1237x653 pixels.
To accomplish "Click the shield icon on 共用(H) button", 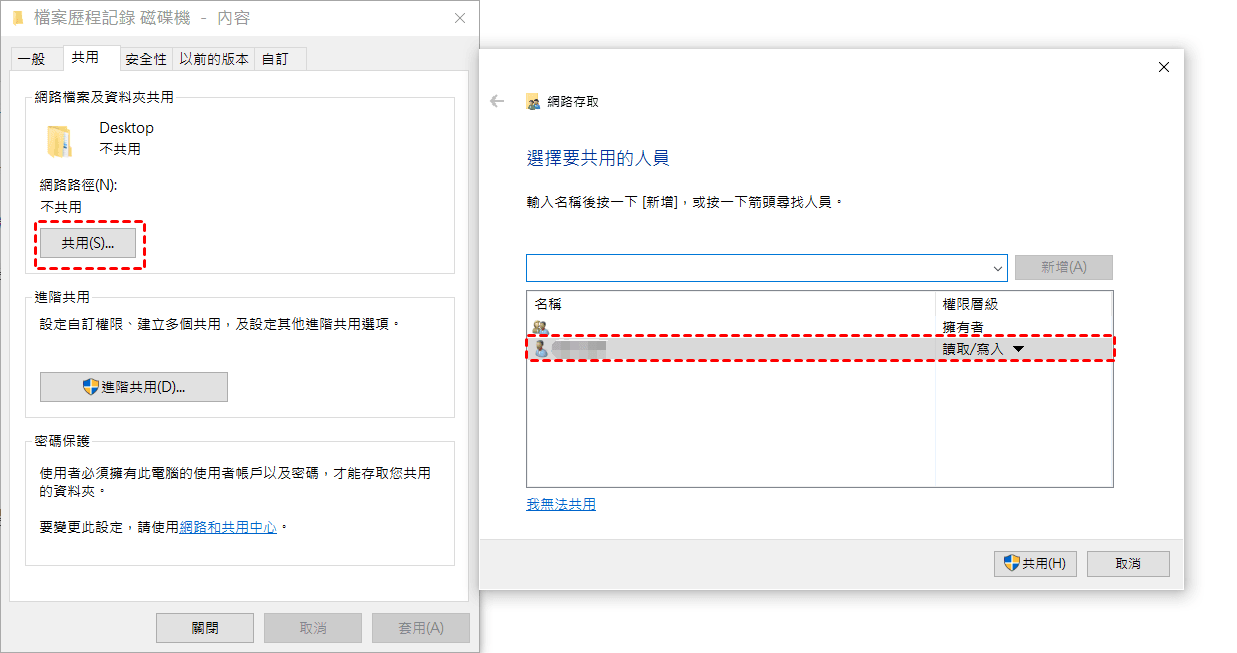I will [x=1012, y=563].
